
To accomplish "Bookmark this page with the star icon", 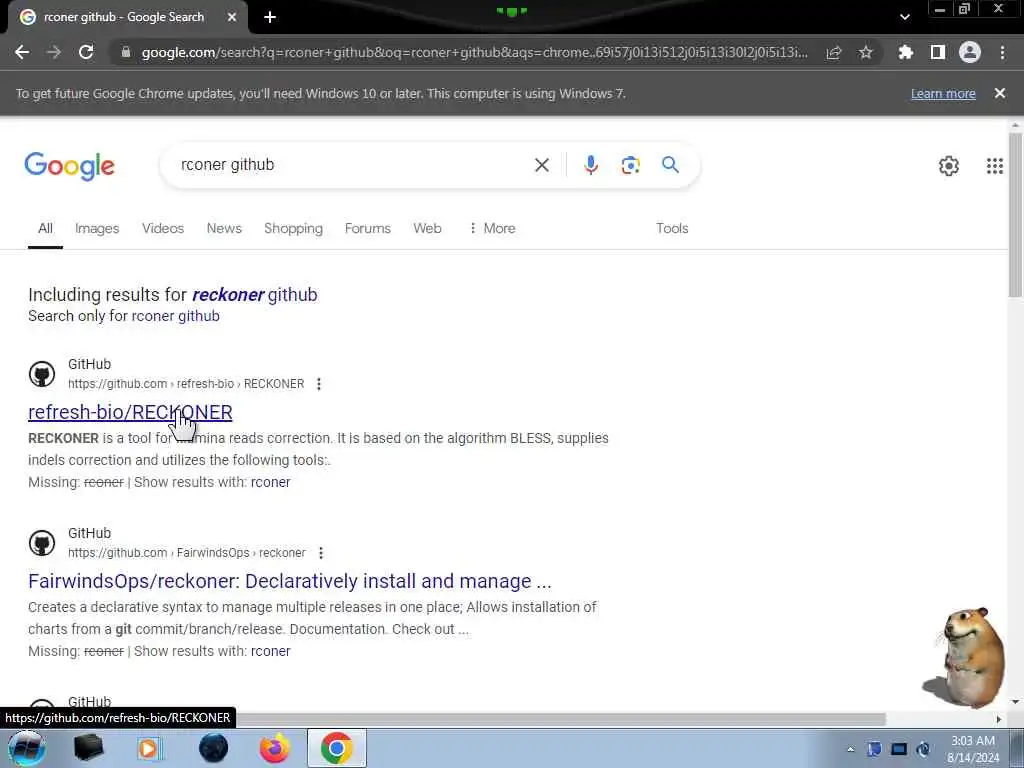I will click(865, 52).
